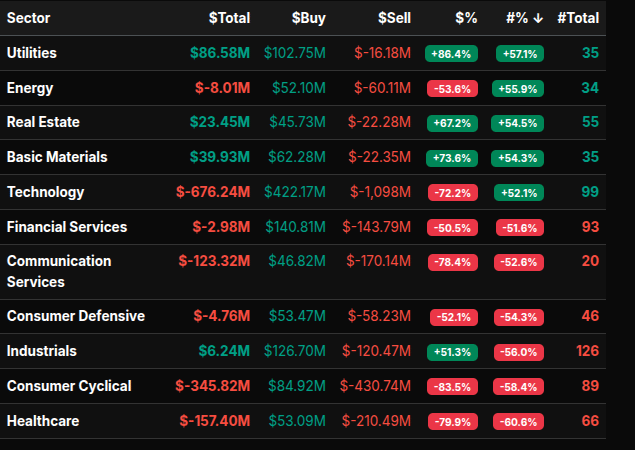The height and width of the screenshot is (450, 635).
Task: Click Technology's $-676.24M total value
Action: tap(213, 192)
